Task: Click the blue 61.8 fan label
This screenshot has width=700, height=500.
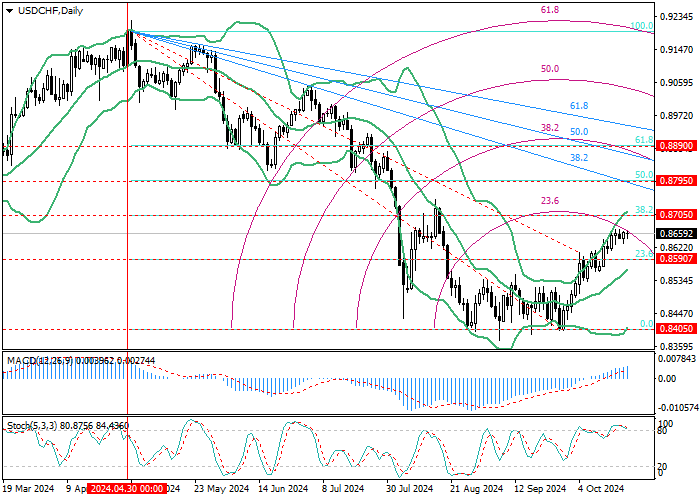Action: 579,106
